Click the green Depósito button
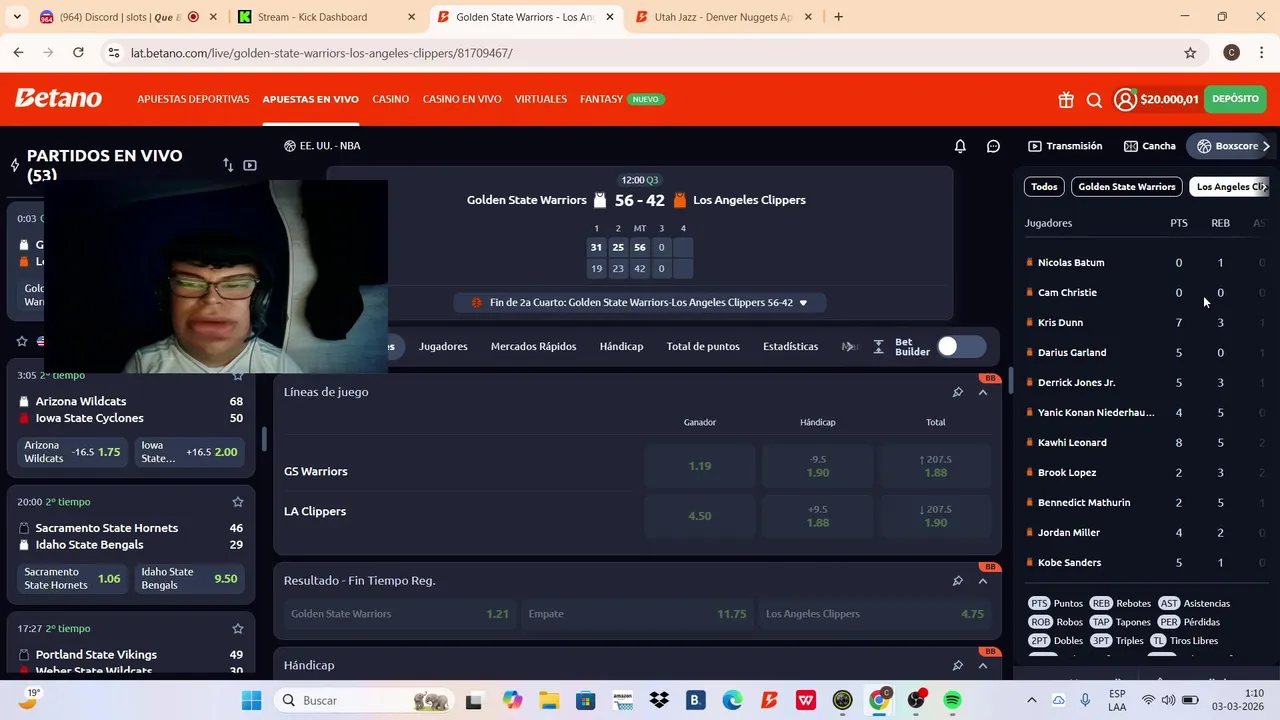Image resolution: width=1280 pixels, height=720 pixels. (x=1235, y=99)
